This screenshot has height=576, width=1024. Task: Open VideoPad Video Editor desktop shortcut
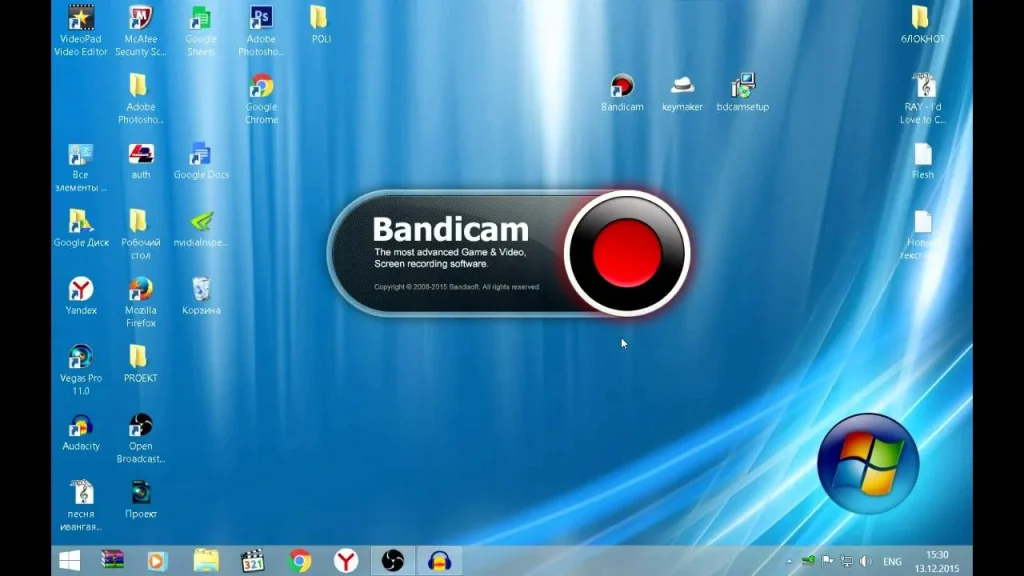80,30
